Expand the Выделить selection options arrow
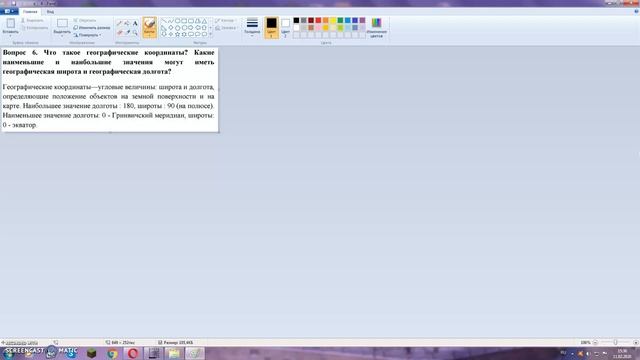Viewport: 640px width, 360px height. pos(62,36)
